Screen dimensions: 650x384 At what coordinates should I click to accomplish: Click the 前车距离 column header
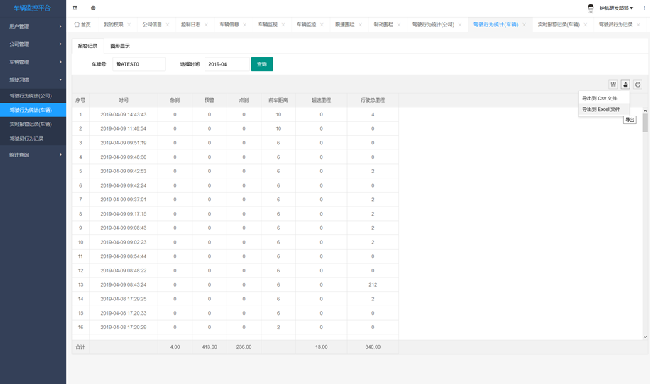point(278,100)
